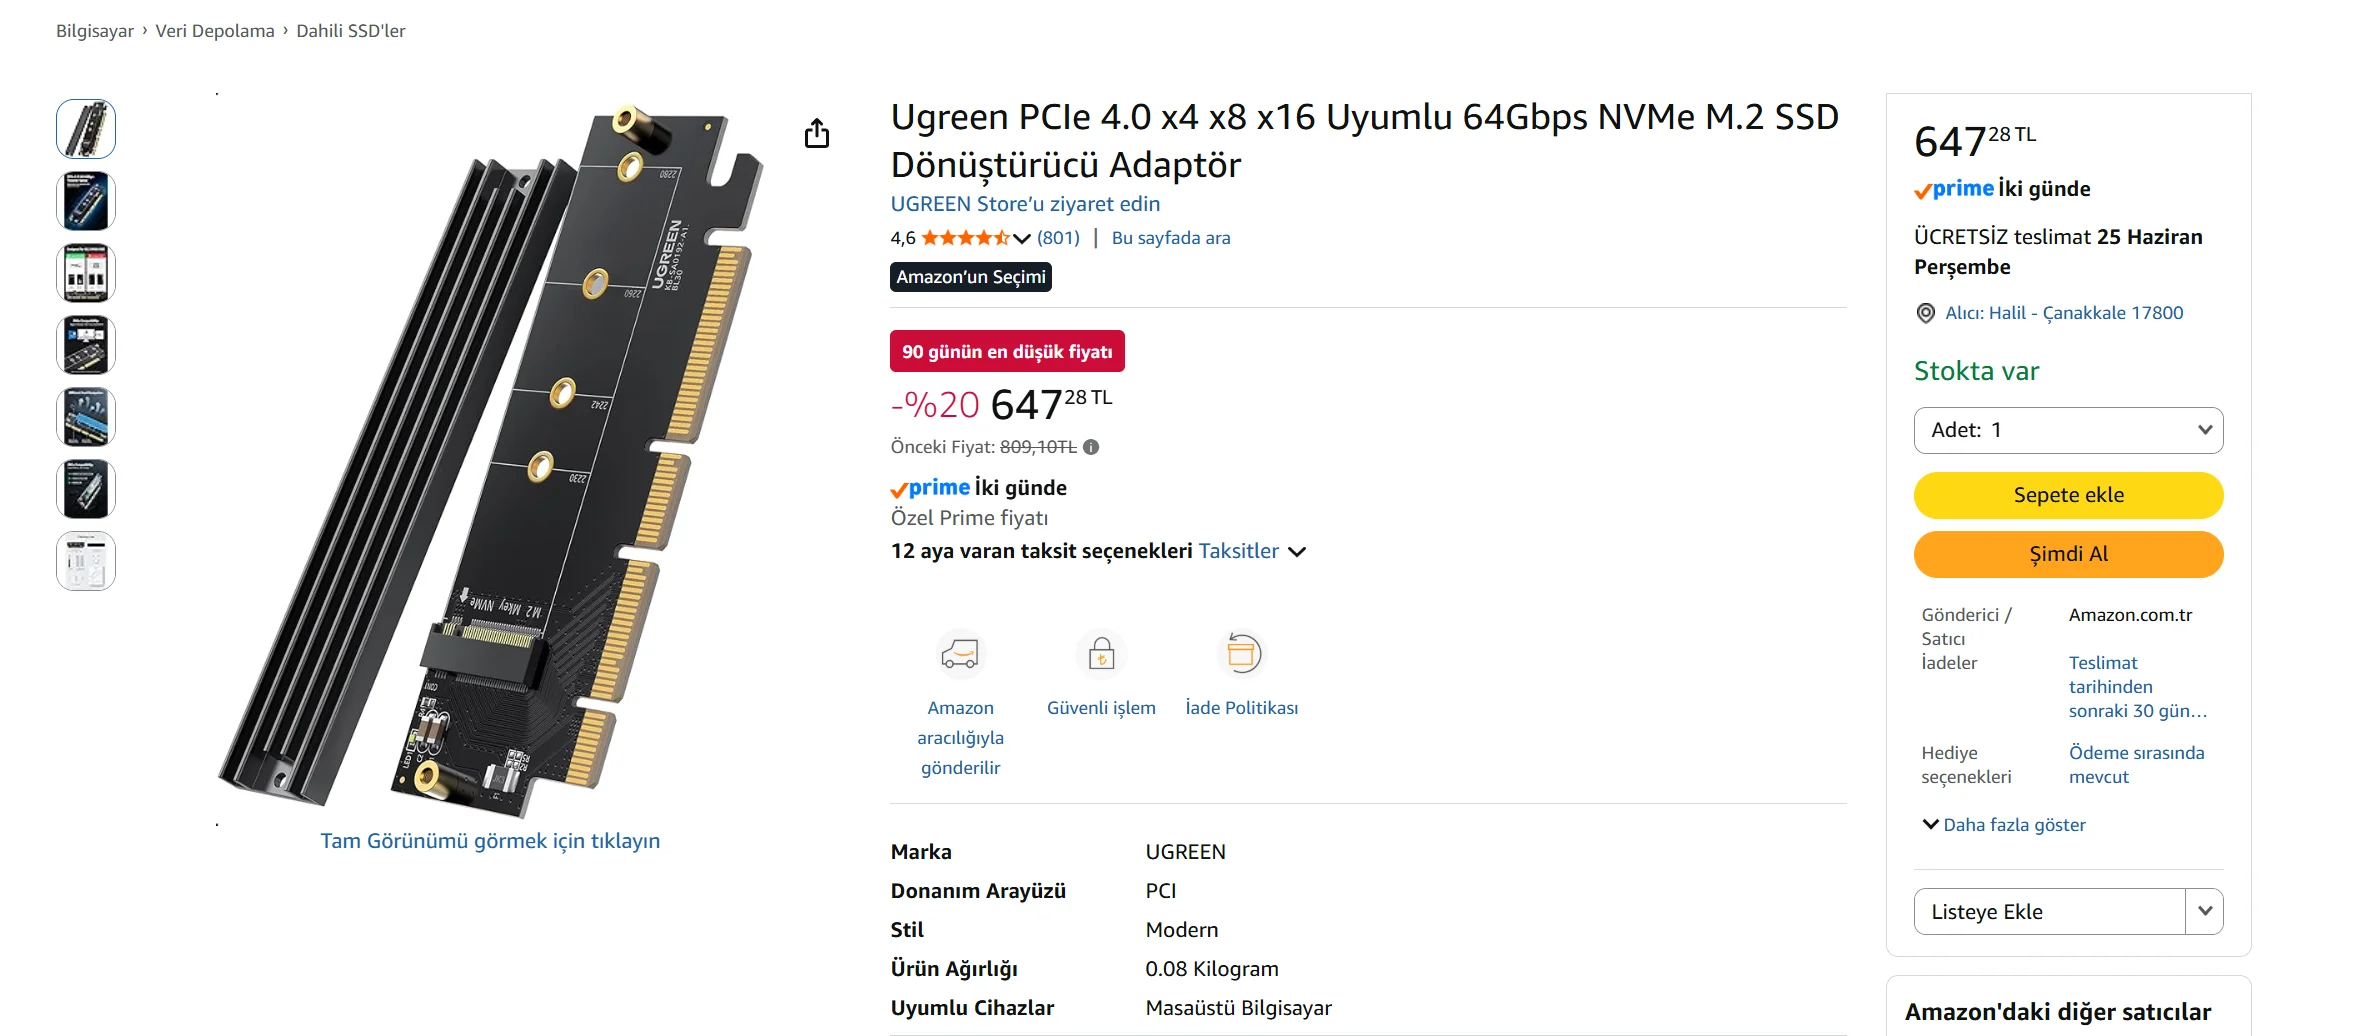Expand Daha fazla göster section

pyautogui.click(x=2003, y=825)
